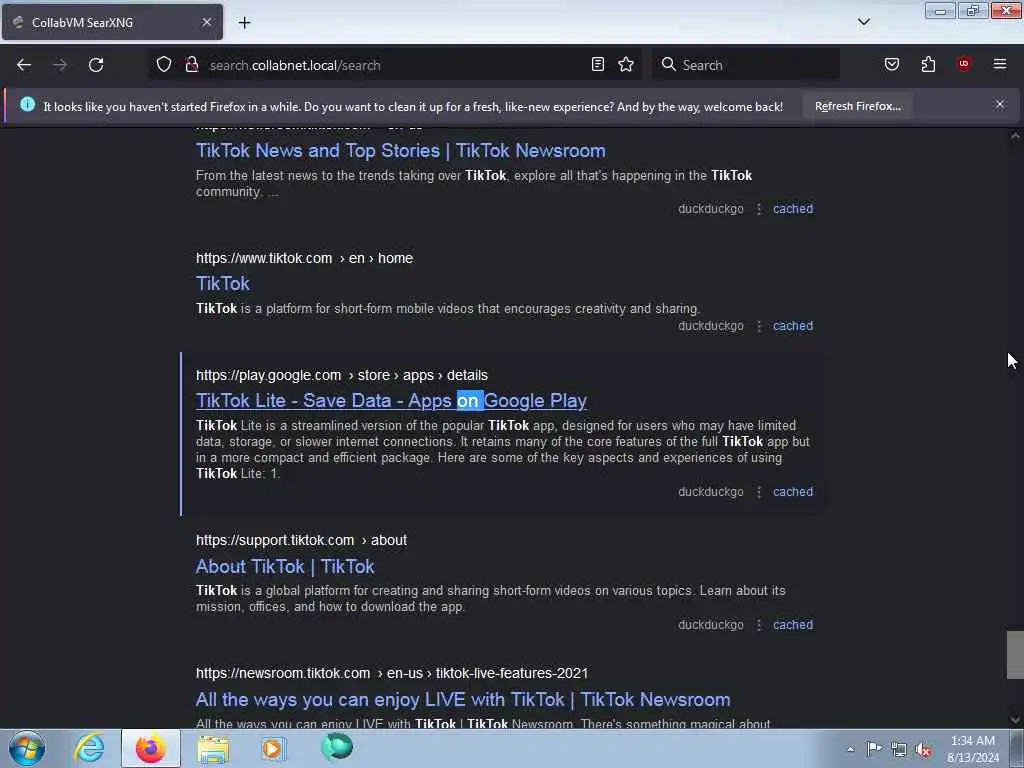Open cached link for TikTok home result
This screenshot has width=1024, height=768.
pos(793,326)
